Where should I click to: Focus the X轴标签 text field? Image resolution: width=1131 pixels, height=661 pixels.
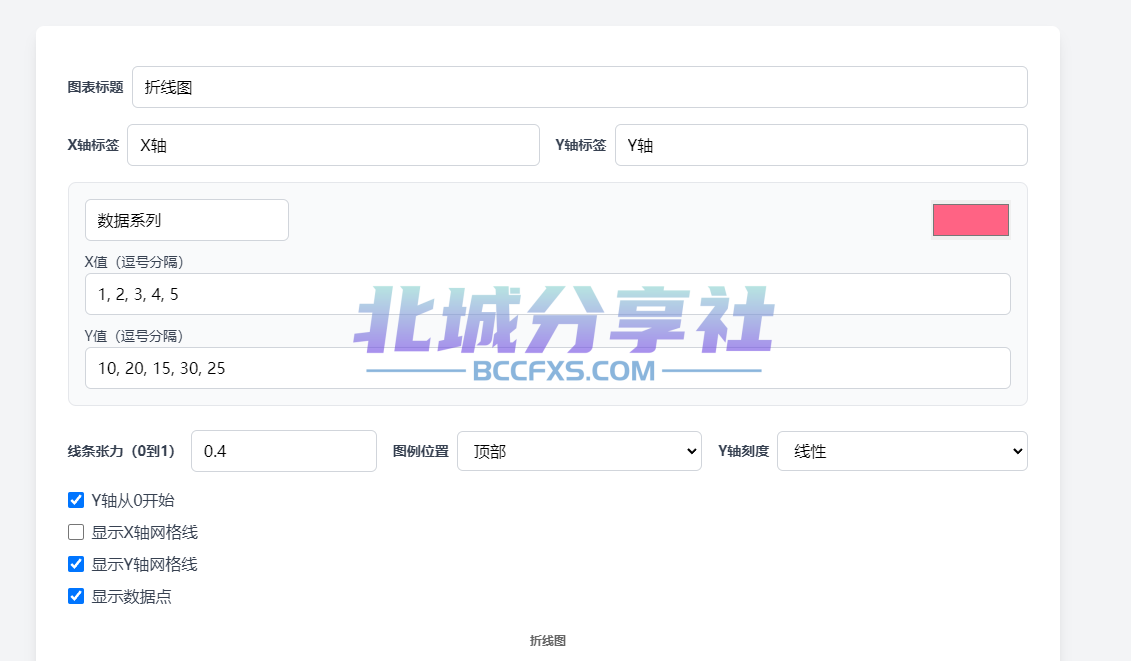click(333, 145)
